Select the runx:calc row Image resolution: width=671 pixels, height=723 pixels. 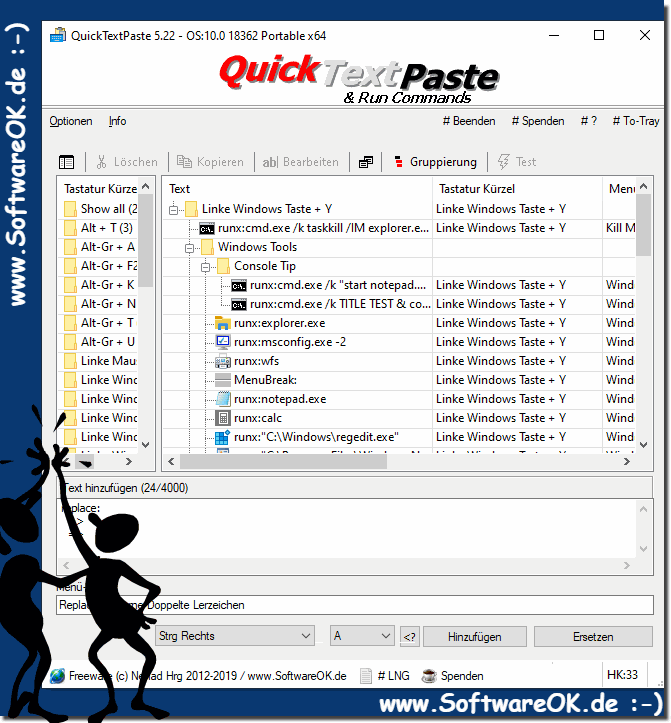pyautogui.click(x=399, y=418)
